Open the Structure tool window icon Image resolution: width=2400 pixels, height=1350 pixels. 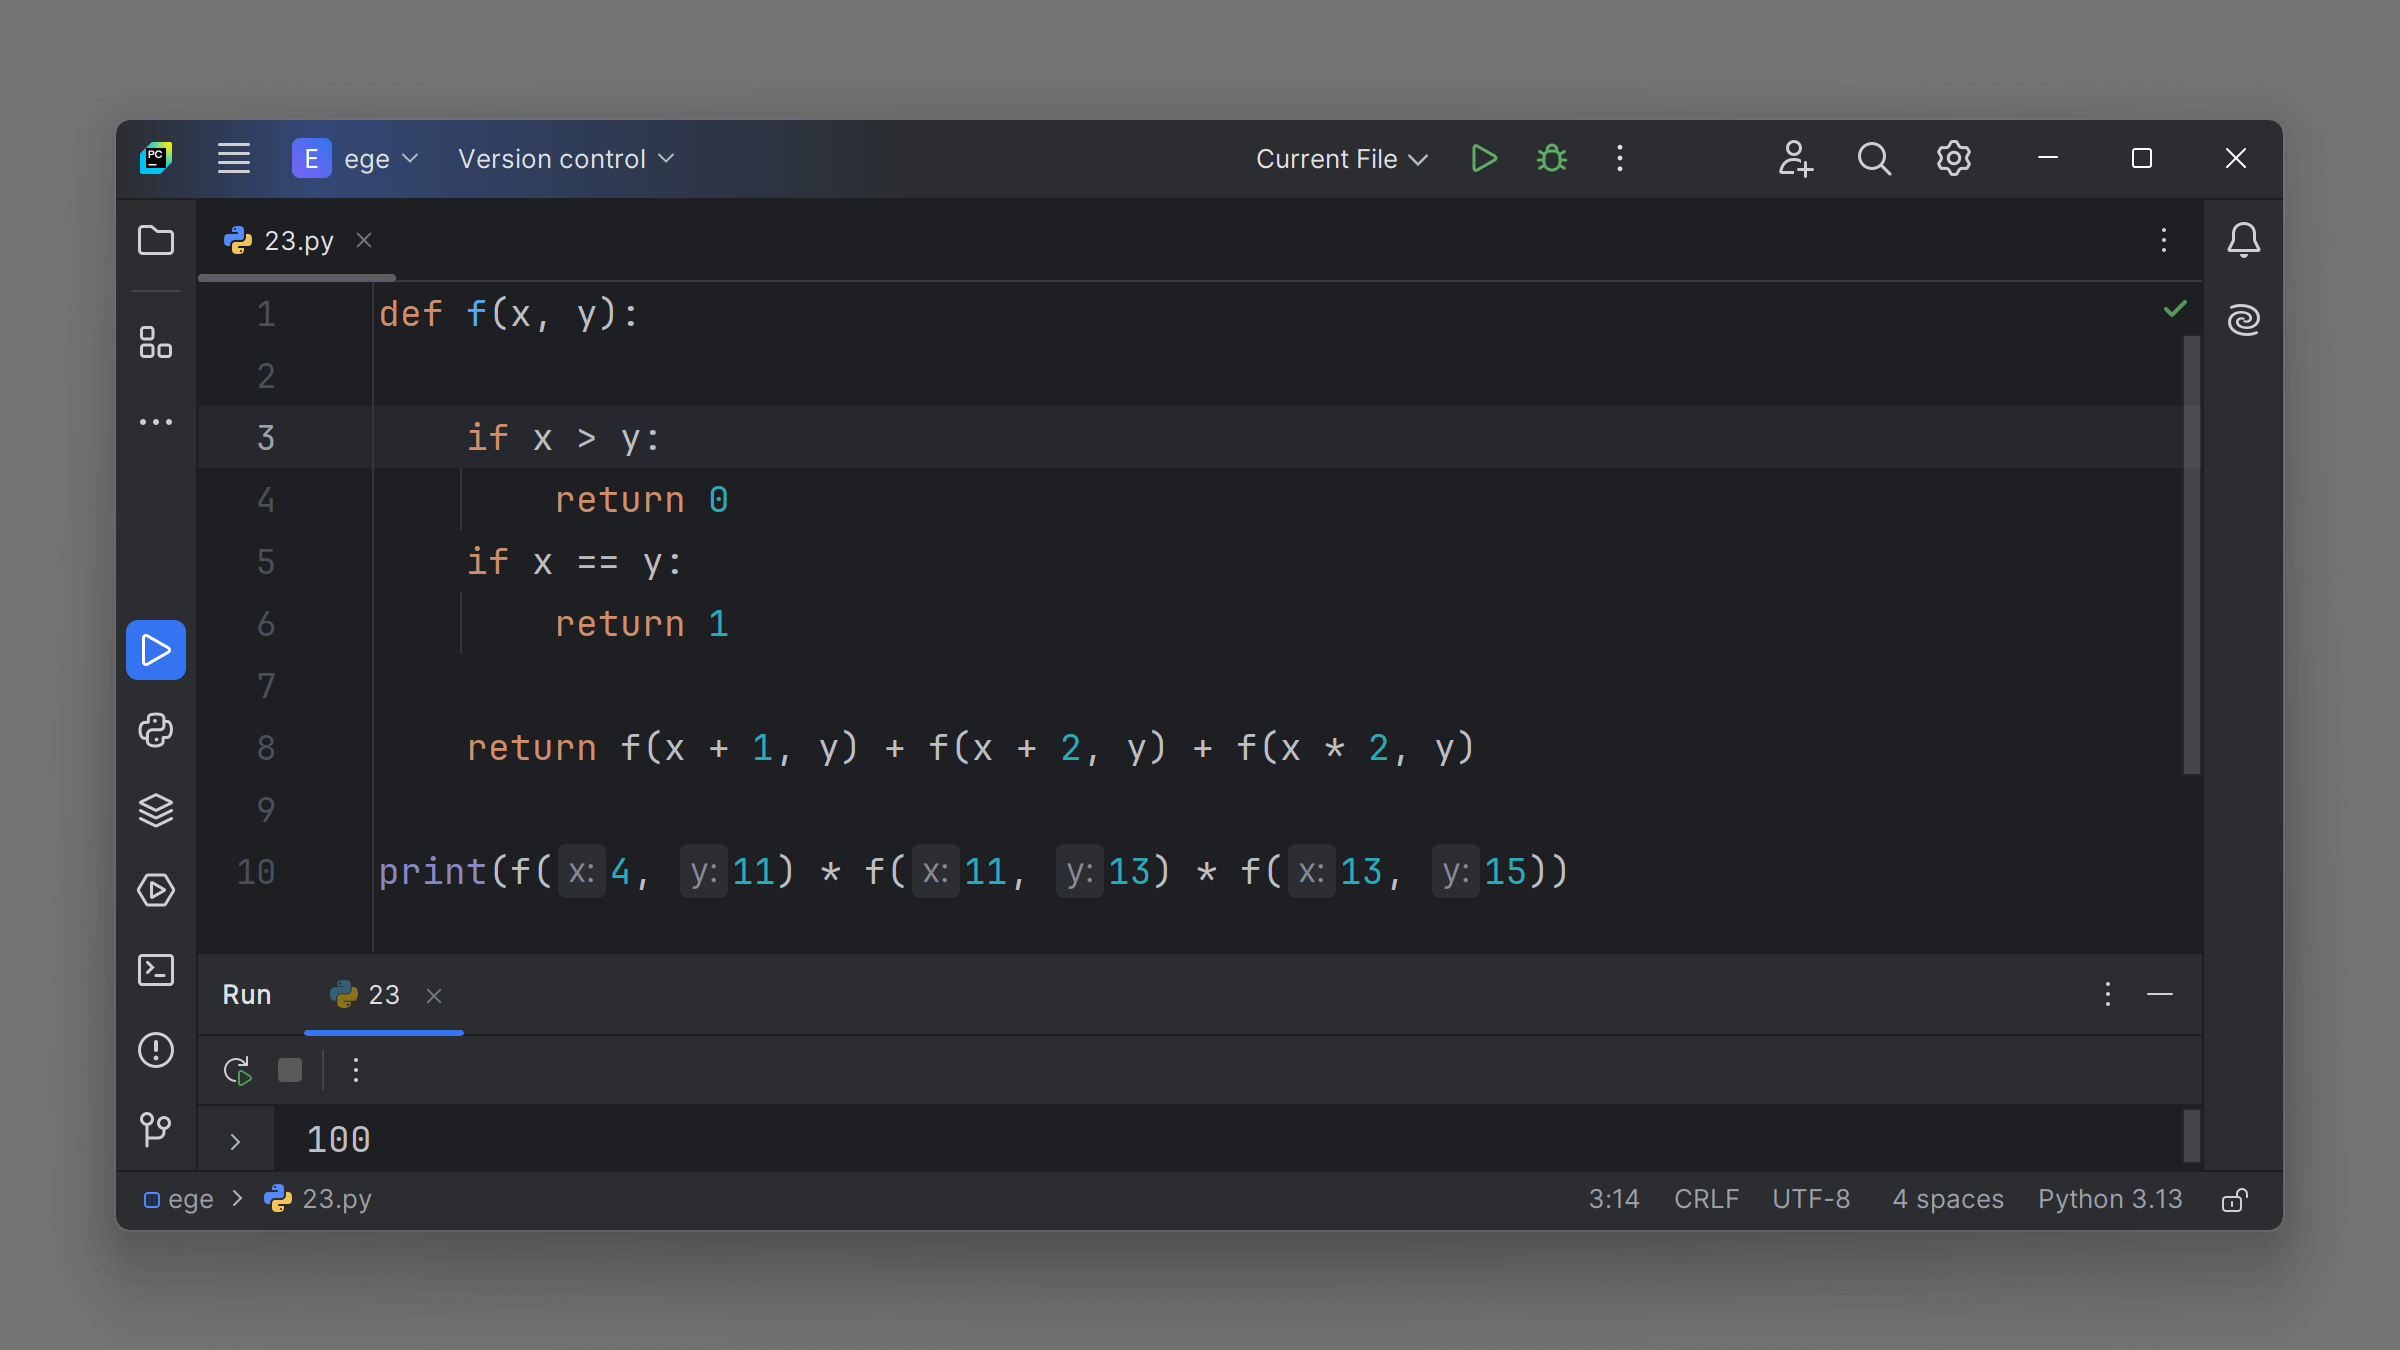156,342
